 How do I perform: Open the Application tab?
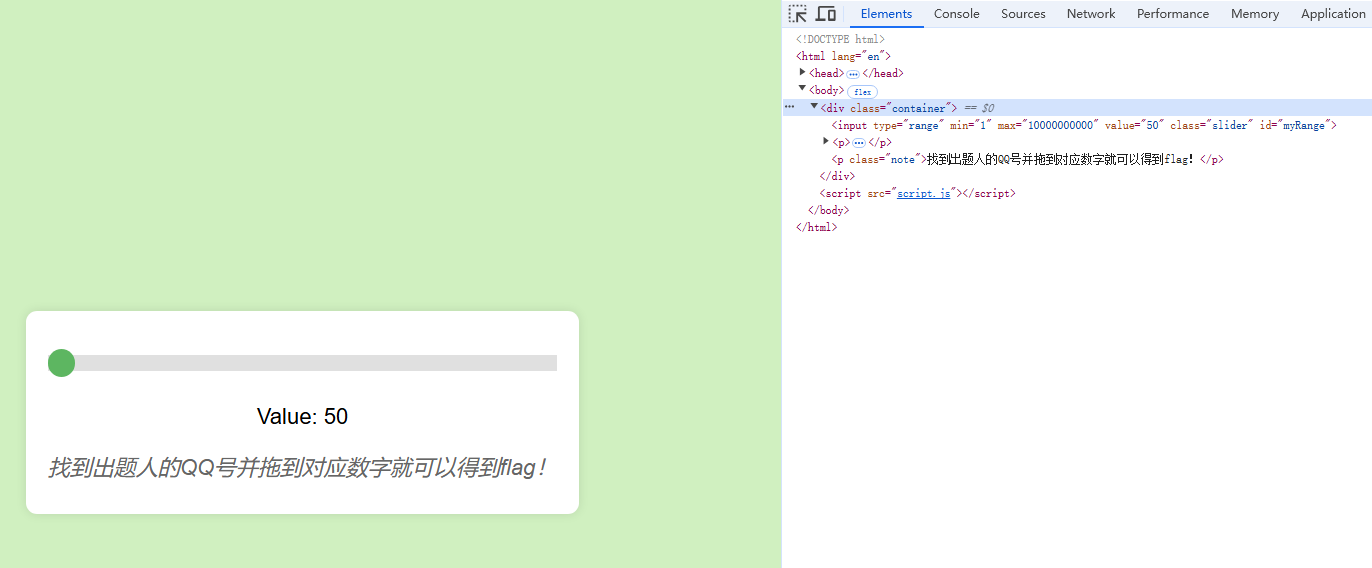pyautogui.click(x=1333, y=14)
